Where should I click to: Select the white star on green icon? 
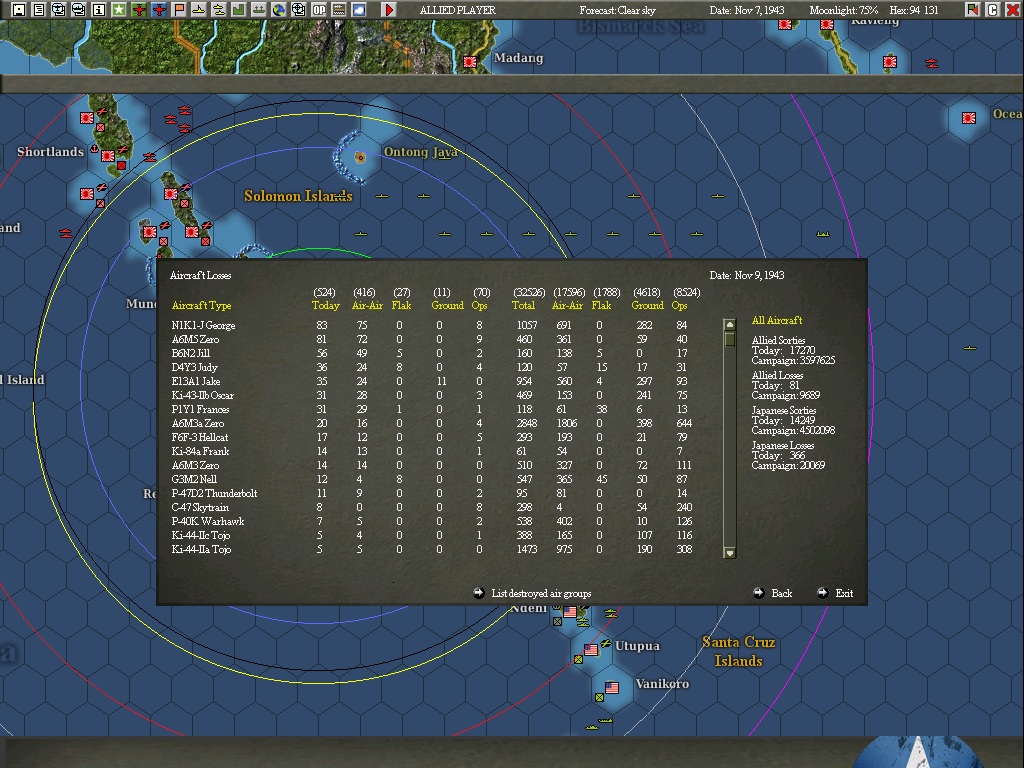(119, 9)
